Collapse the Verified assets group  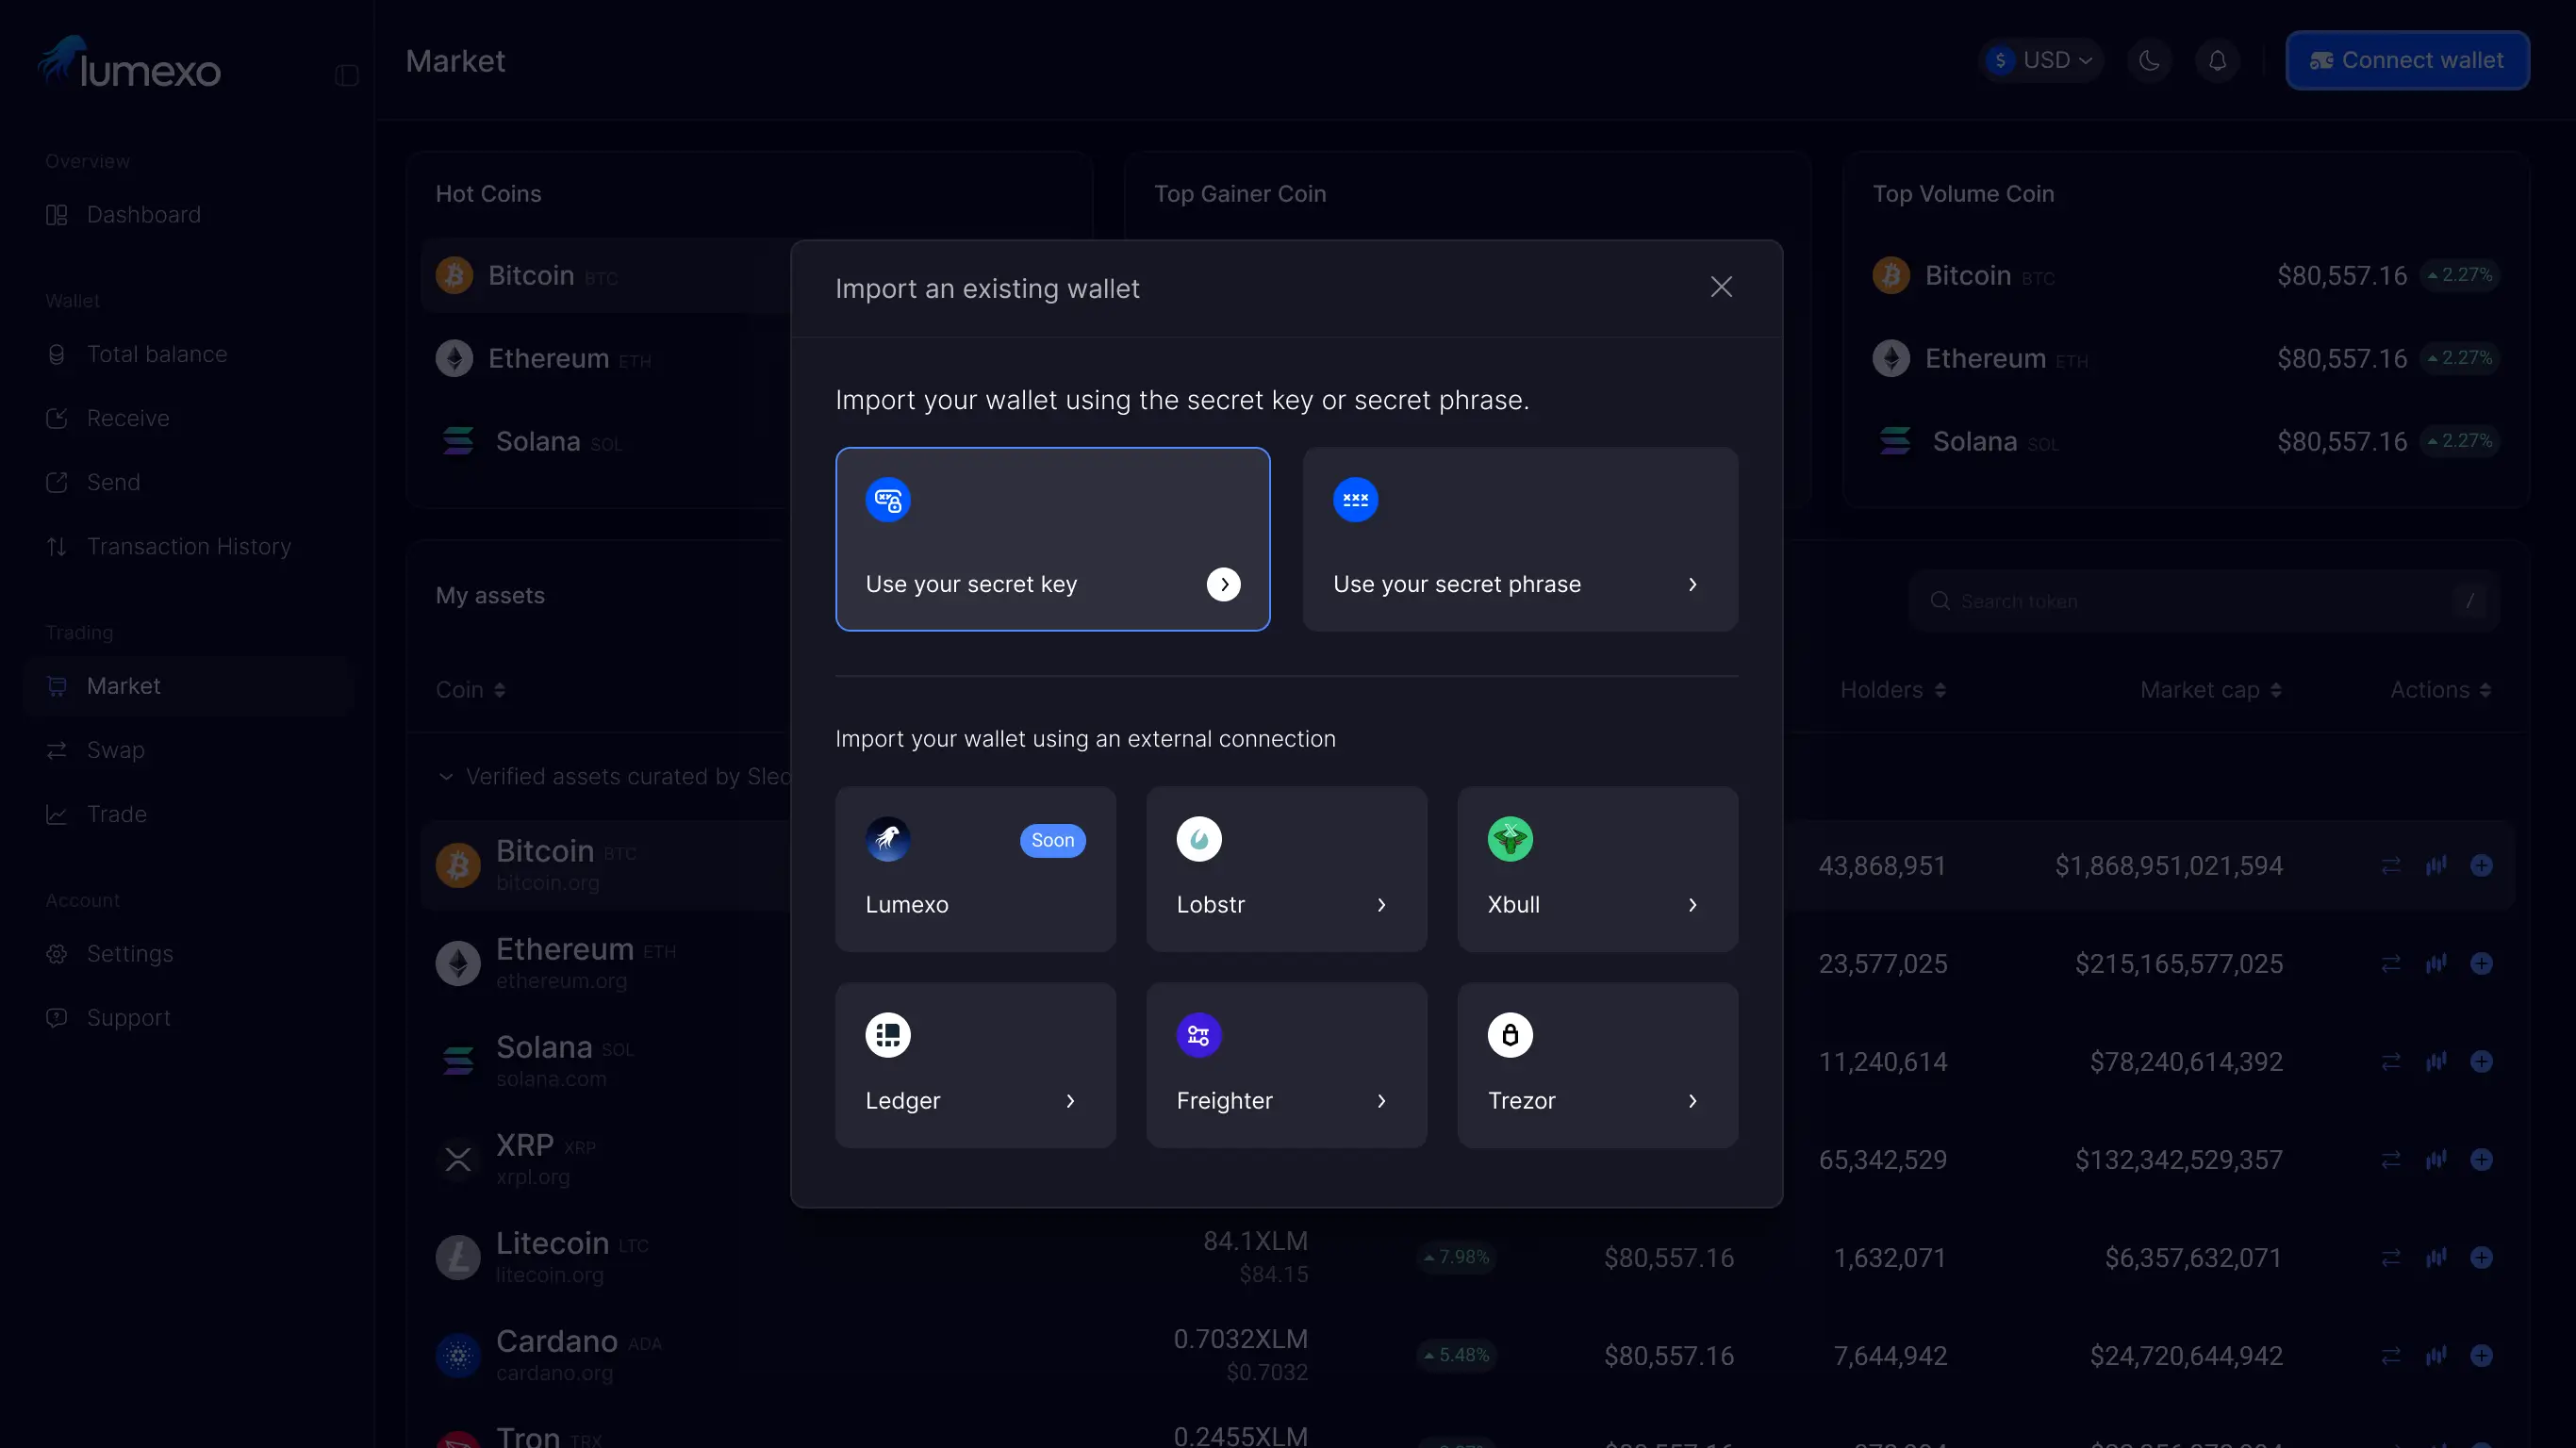446,777
